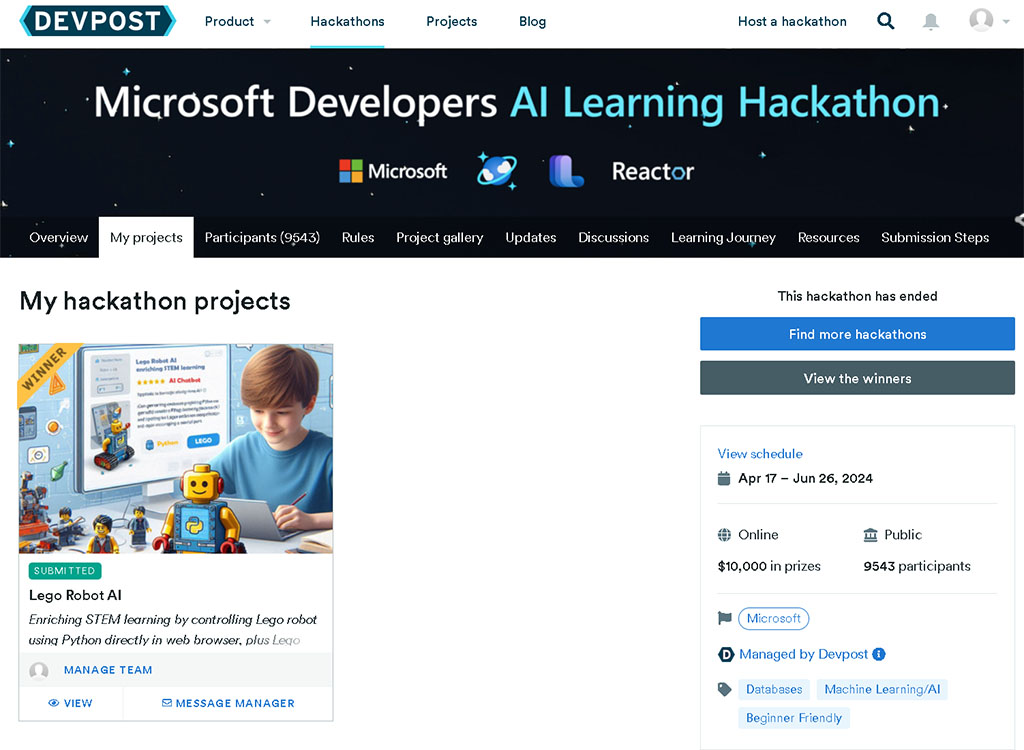1024x750 pixels.
Task: Open the Rules tab
Action: point(358,237)
